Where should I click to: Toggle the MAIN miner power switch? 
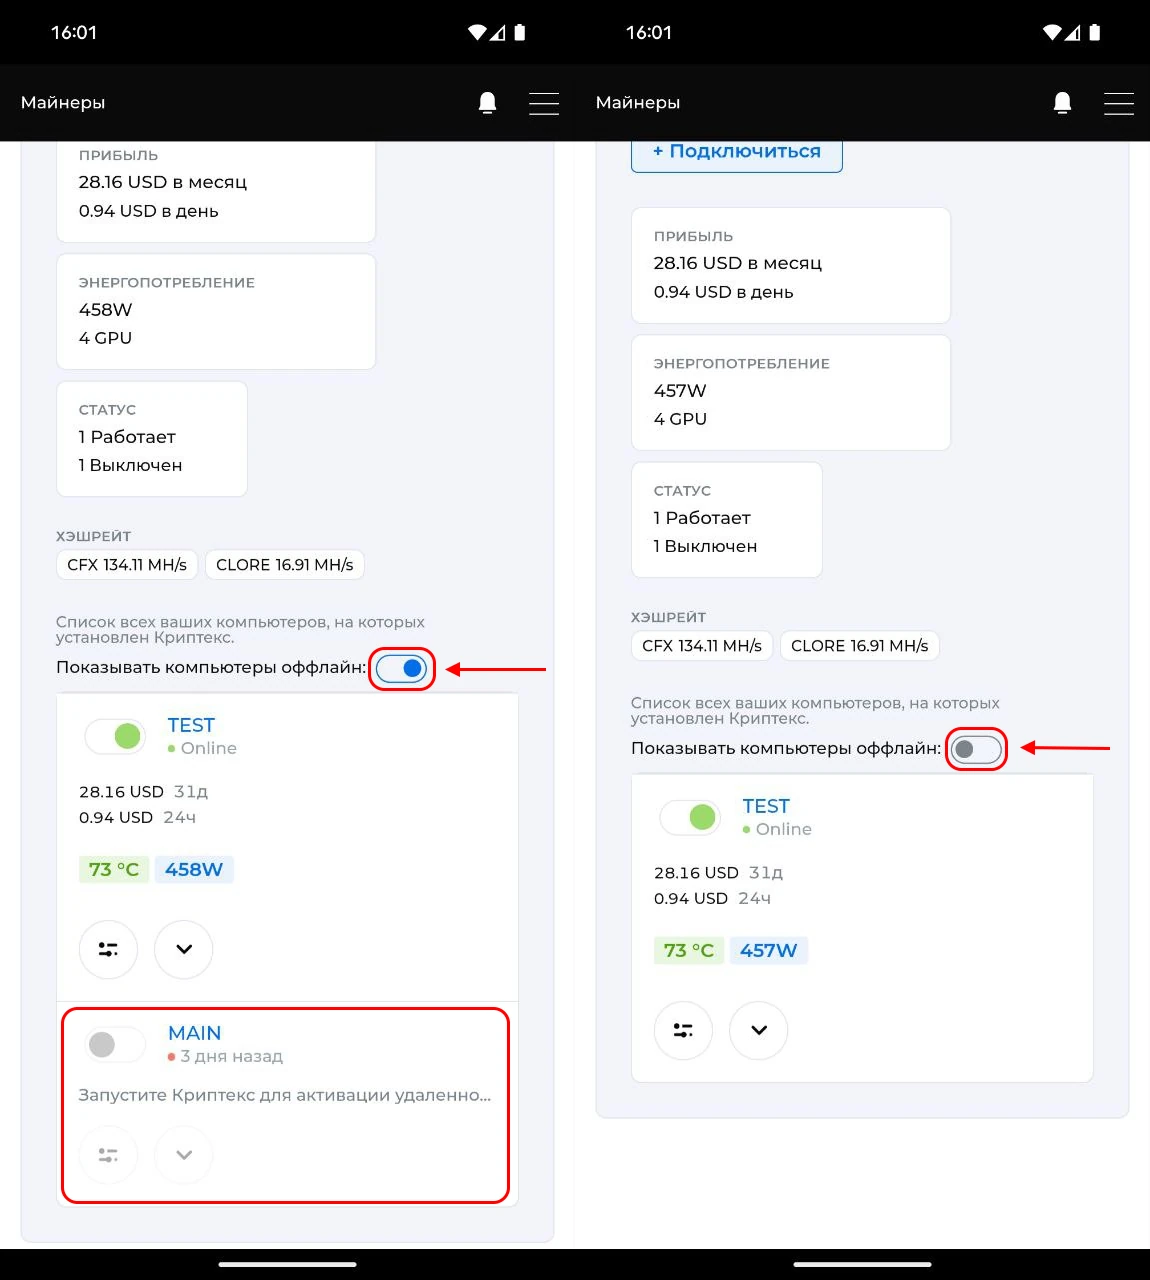coord(114,1045)
